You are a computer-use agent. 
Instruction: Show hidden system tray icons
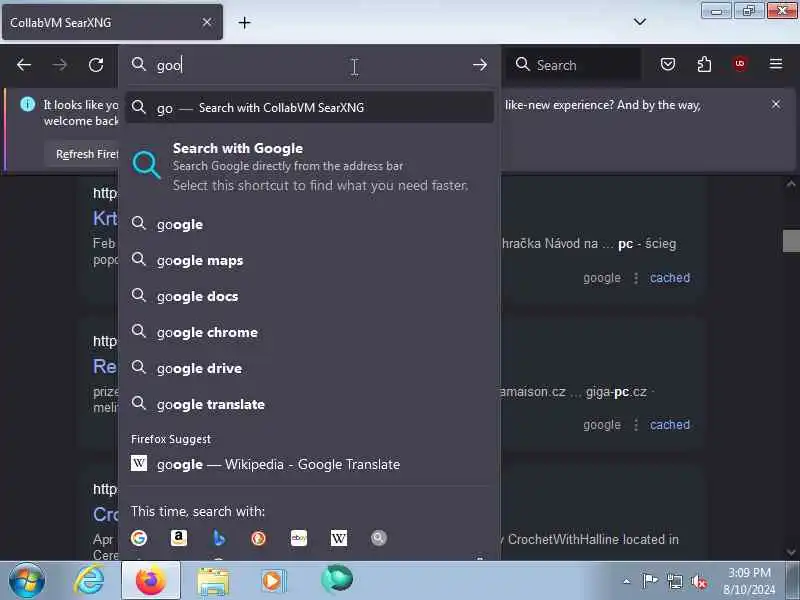[x=627, y=581]
